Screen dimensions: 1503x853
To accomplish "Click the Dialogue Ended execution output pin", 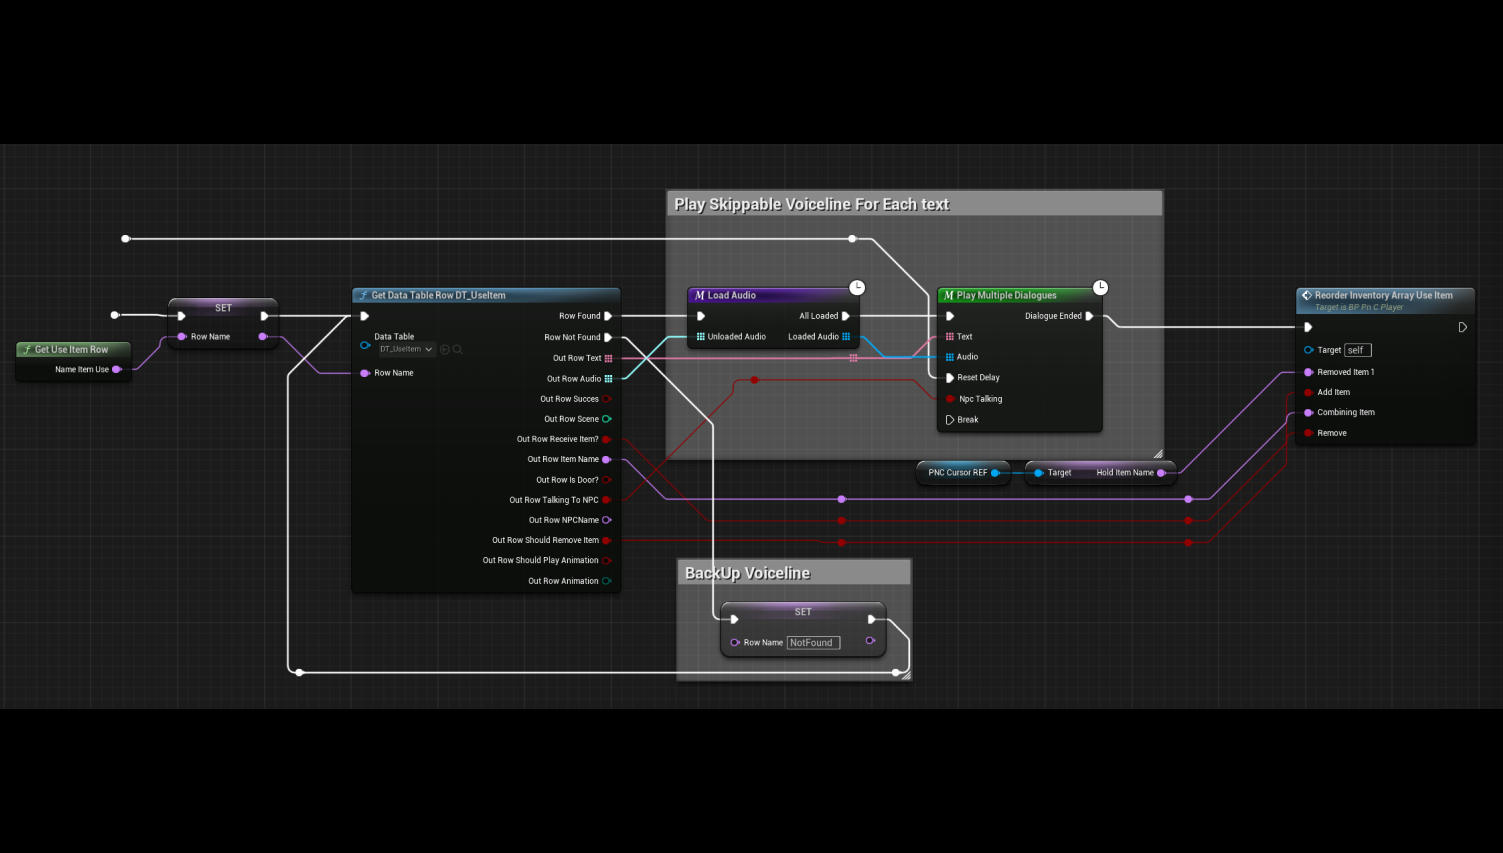I will (1089, 316).
